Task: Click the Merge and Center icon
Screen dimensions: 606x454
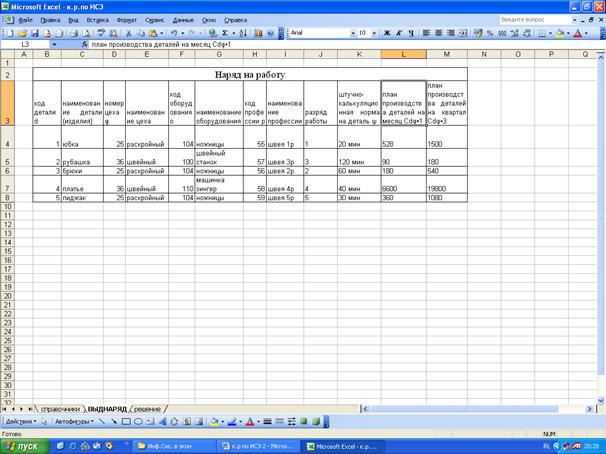Action: [463, 34]
